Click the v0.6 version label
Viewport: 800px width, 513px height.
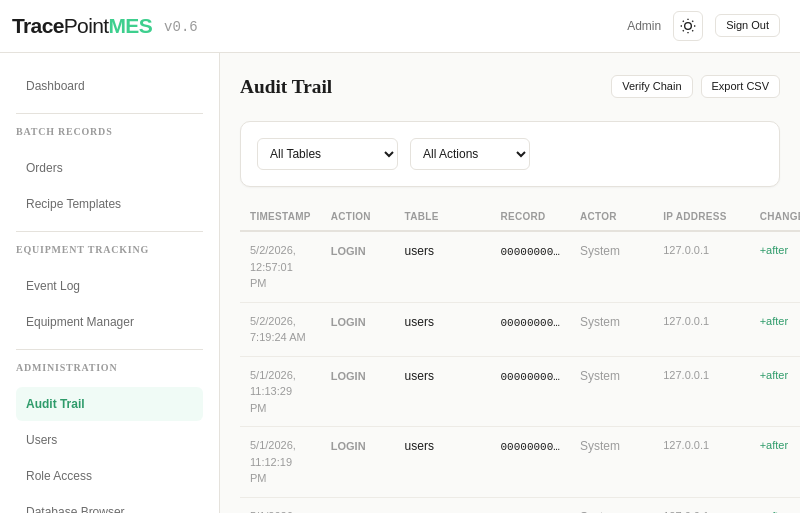tap(181, 27)
